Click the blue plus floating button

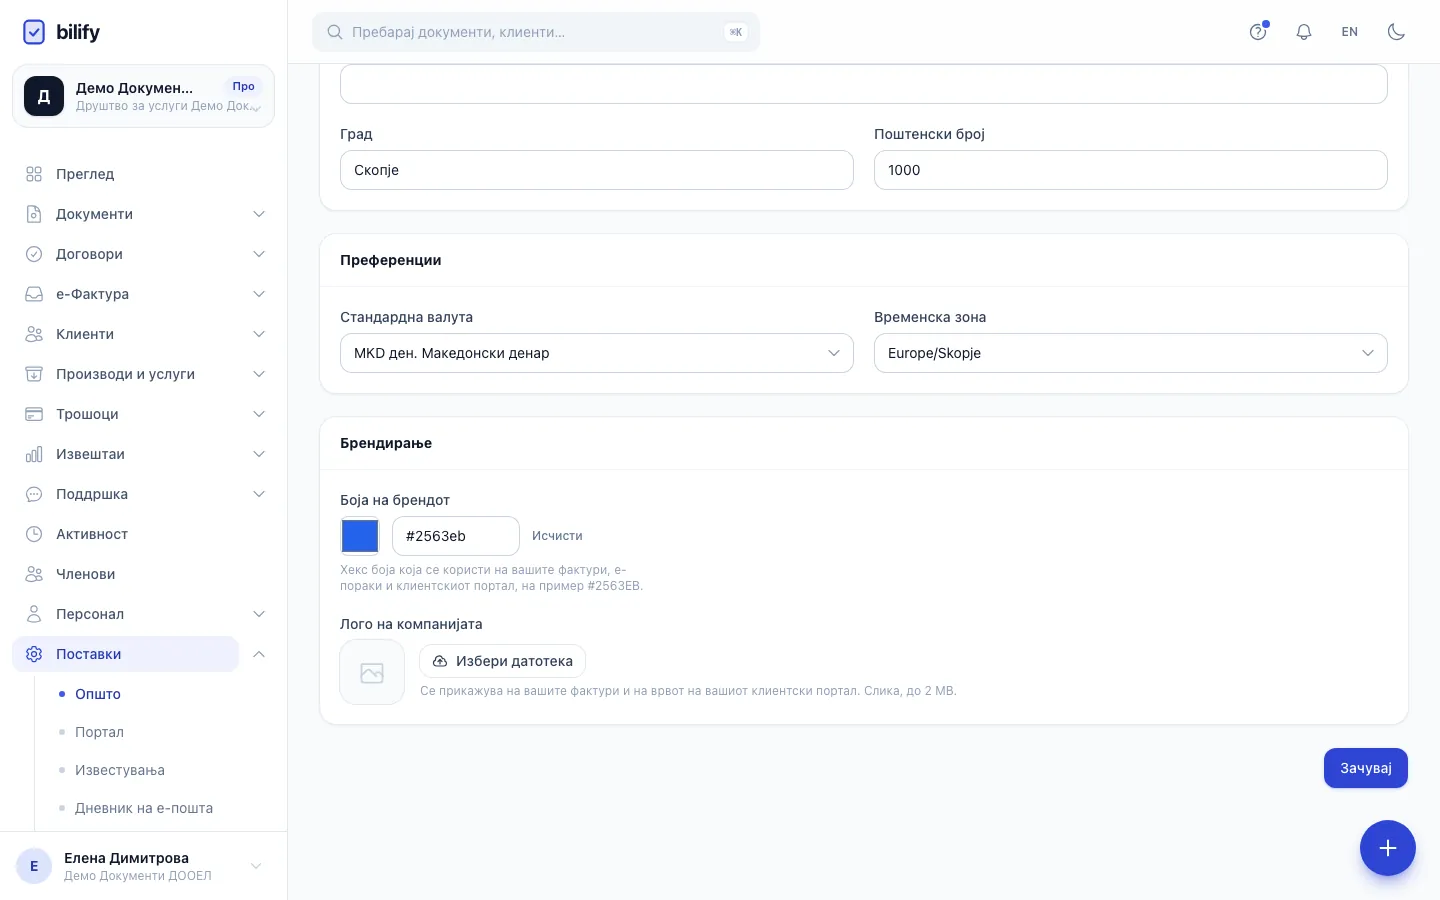pyautogui.click(x=1388, y=848)
